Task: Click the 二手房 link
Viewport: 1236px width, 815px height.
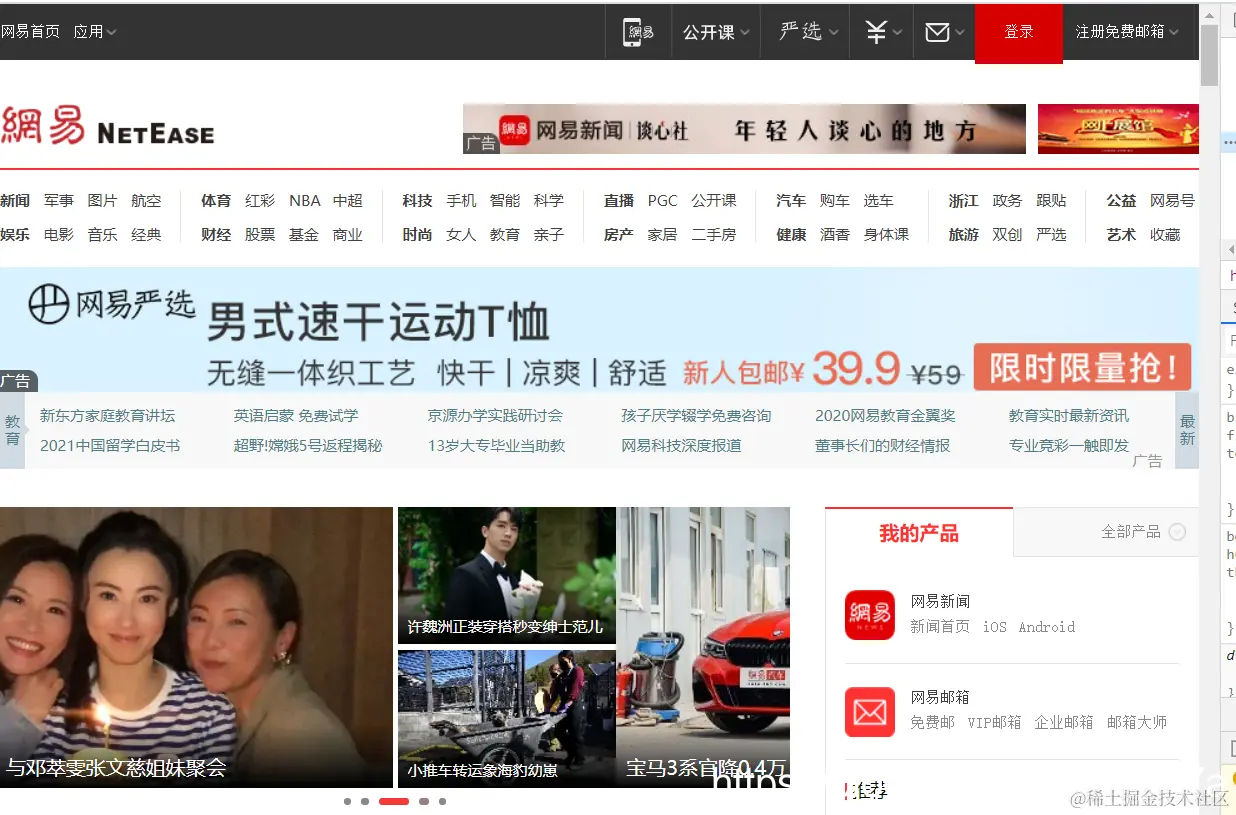Action: 713,235
